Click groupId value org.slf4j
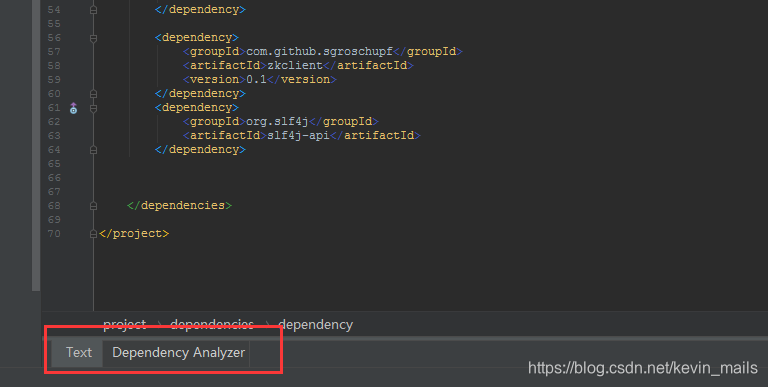This screenshot has width=768, height=387. tap(277, 121)
